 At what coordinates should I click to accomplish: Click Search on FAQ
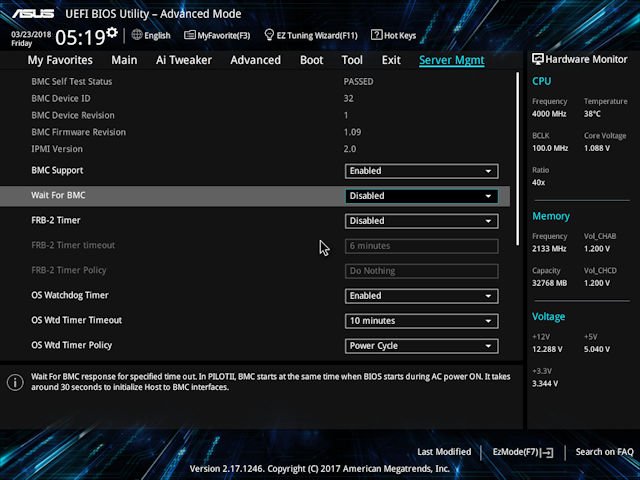[604, 452]
